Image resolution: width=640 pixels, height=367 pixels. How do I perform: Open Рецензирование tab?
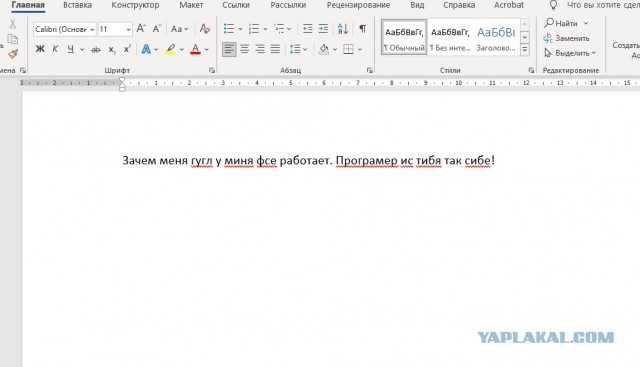pos(358,5)
